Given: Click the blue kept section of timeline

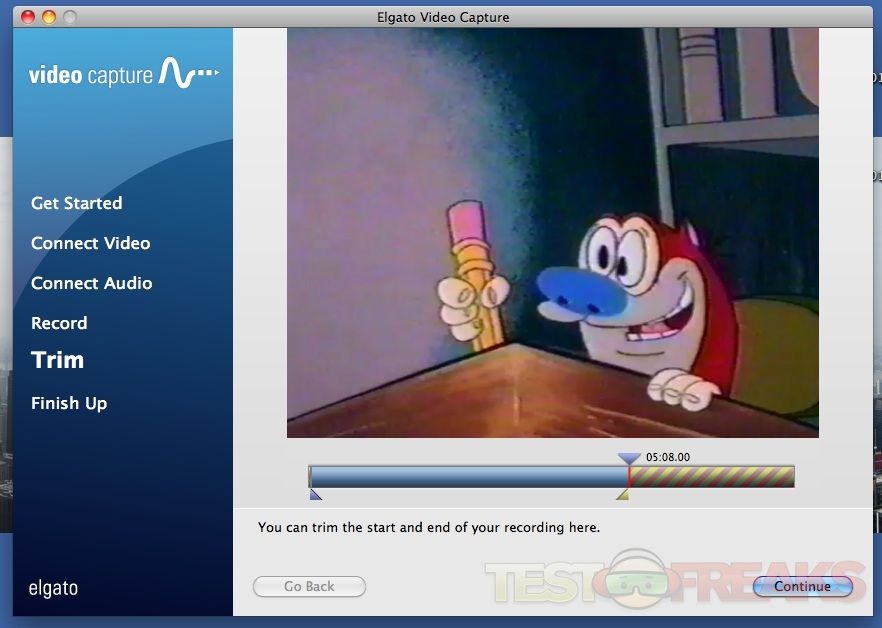Looking at the screenshot, I should pos(468,476).
